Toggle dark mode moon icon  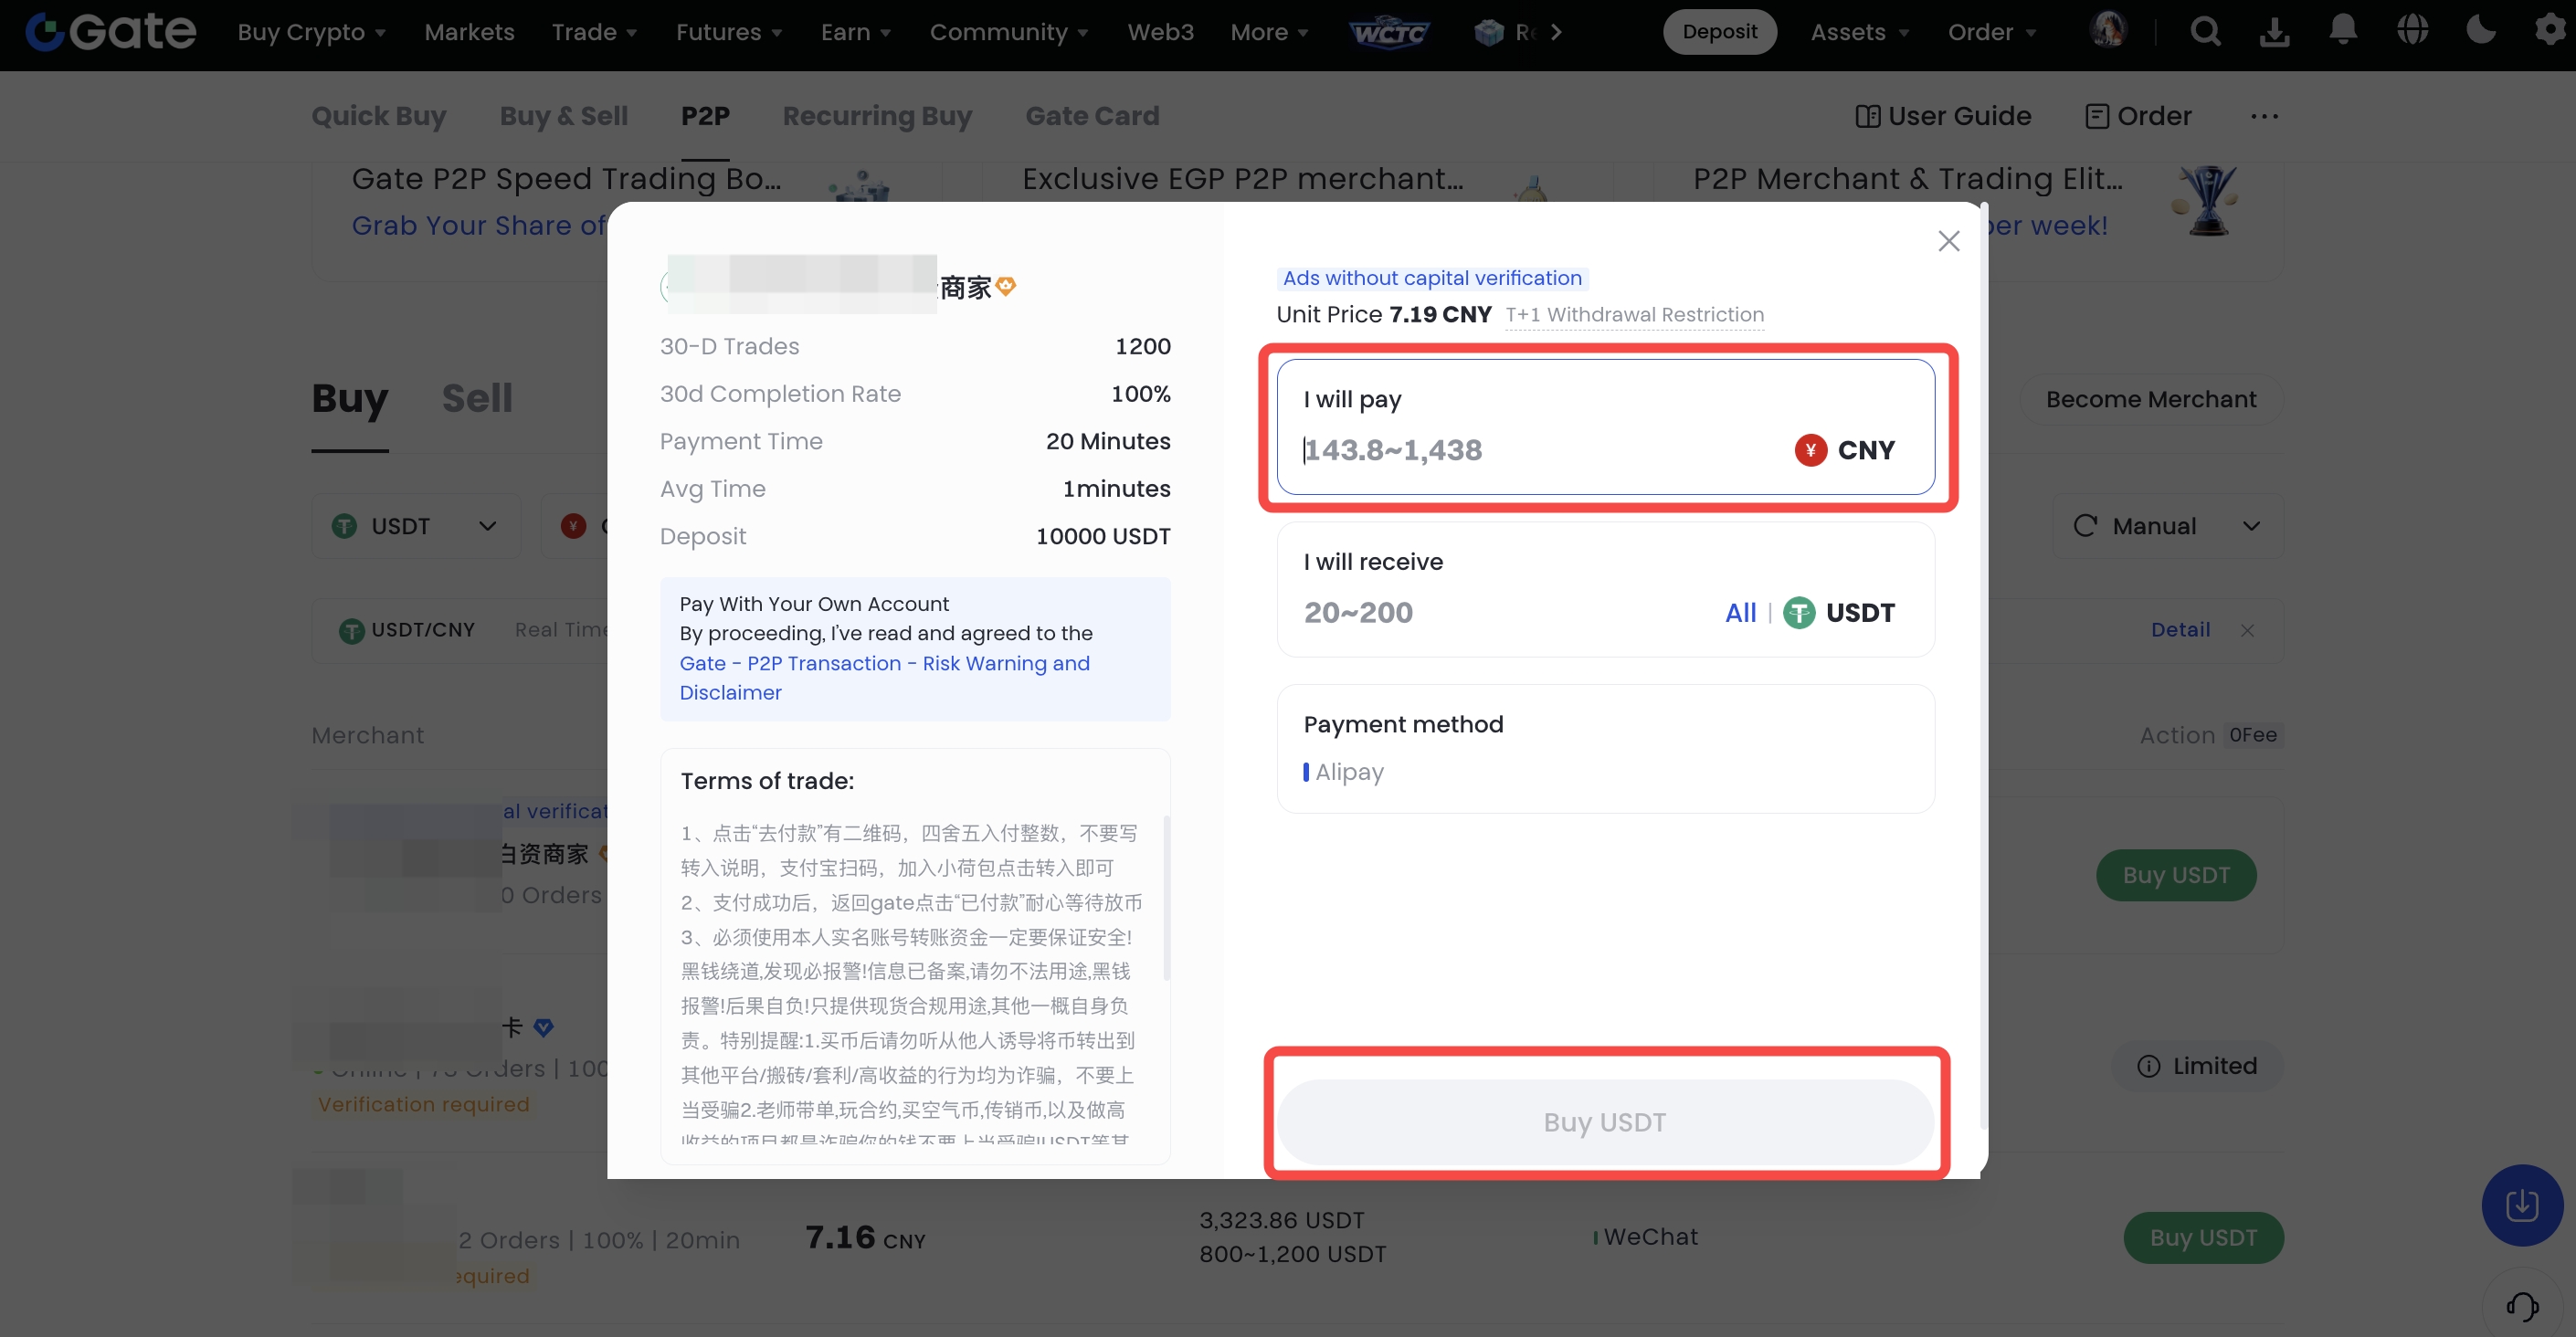(2481, 32)
